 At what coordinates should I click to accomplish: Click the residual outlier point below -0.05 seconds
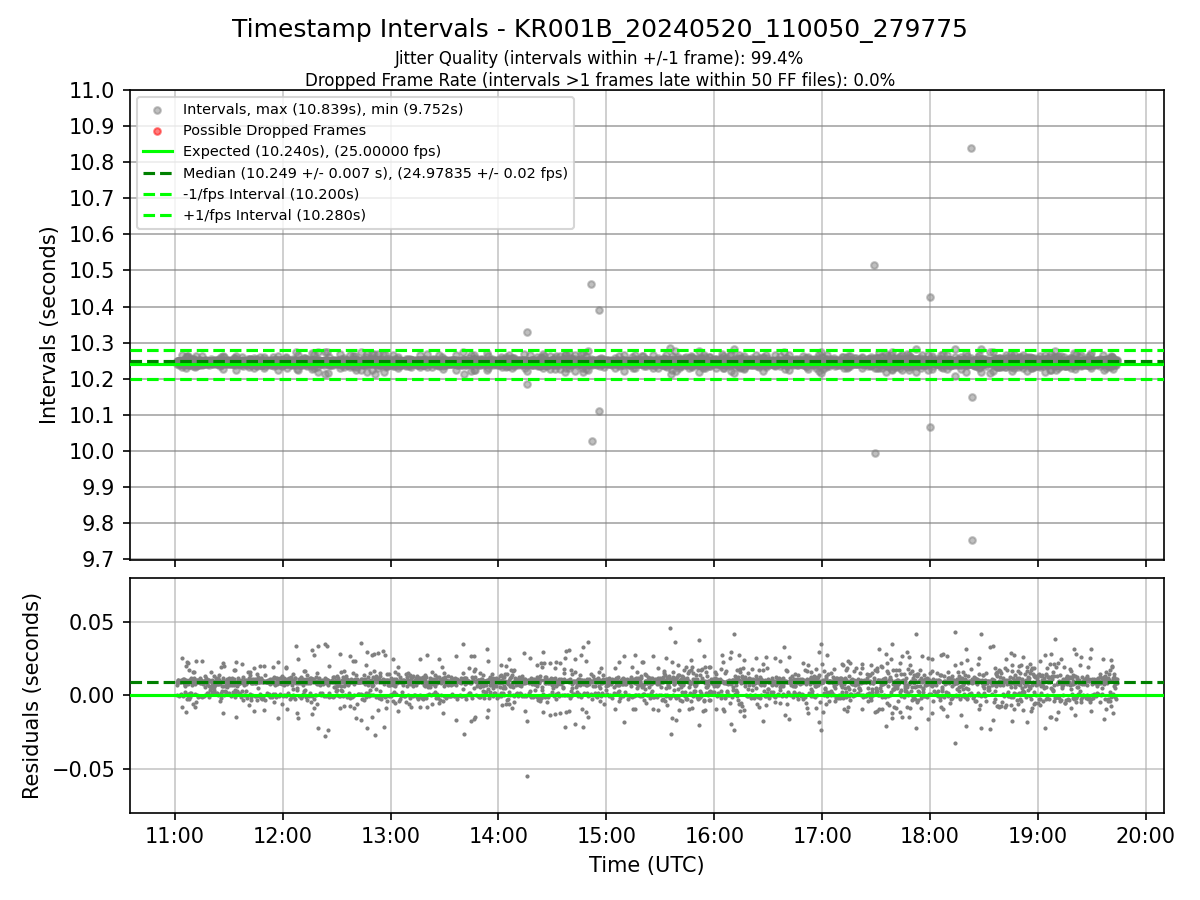tap(527, 776)
